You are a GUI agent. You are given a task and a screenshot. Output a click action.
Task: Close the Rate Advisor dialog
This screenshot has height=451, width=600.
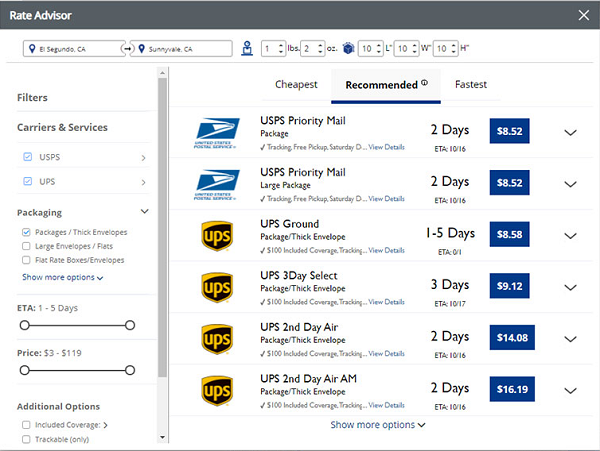coord(584,15)
